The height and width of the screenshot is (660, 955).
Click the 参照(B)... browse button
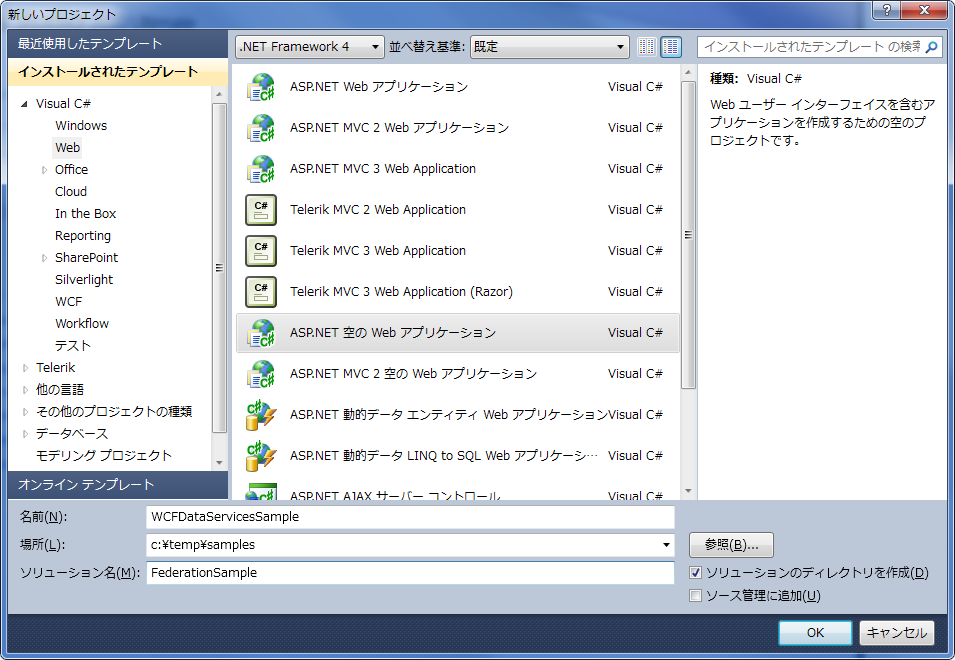731,545
